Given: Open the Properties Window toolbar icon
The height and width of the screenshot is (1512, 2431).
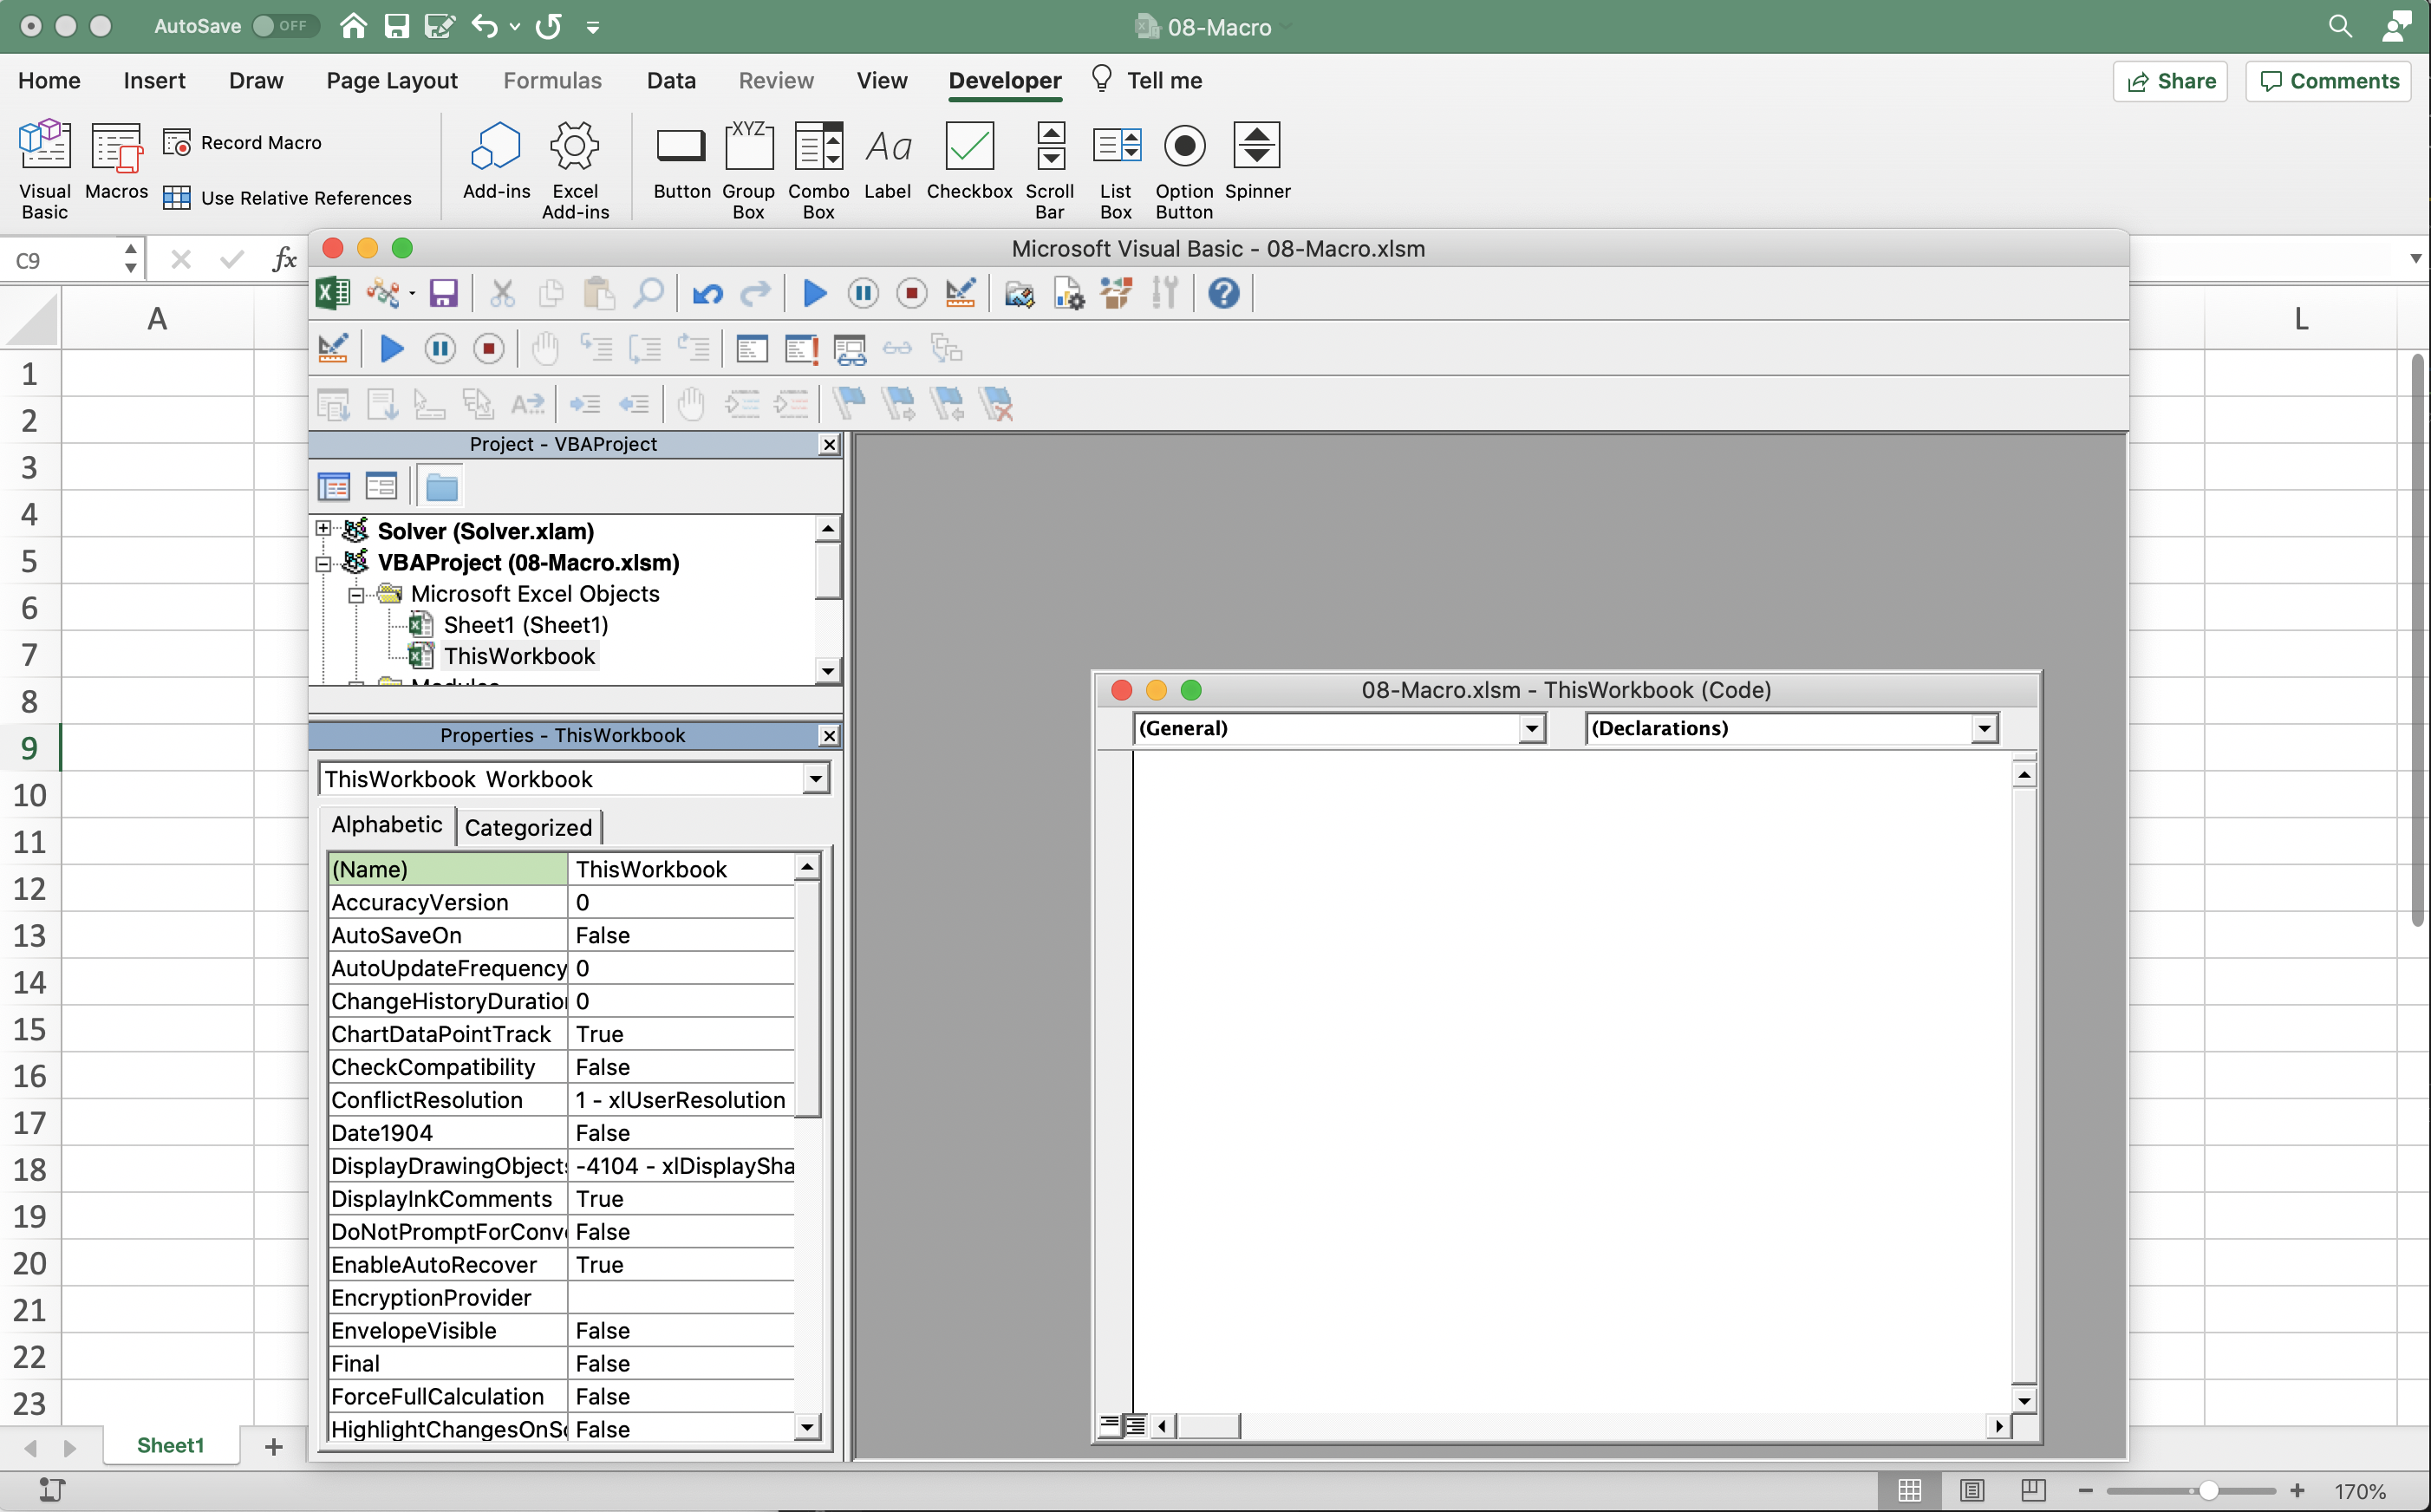Looking at the screenshot, I should (x=1068, y=293).
